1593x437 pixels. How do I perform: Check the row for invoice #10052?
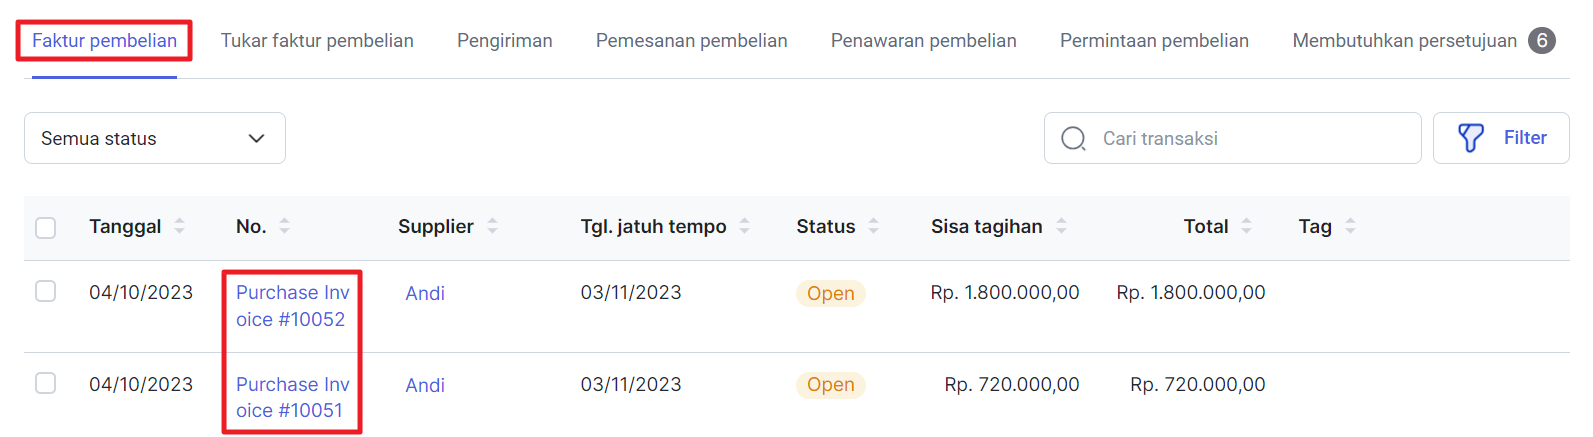[46, 291]
